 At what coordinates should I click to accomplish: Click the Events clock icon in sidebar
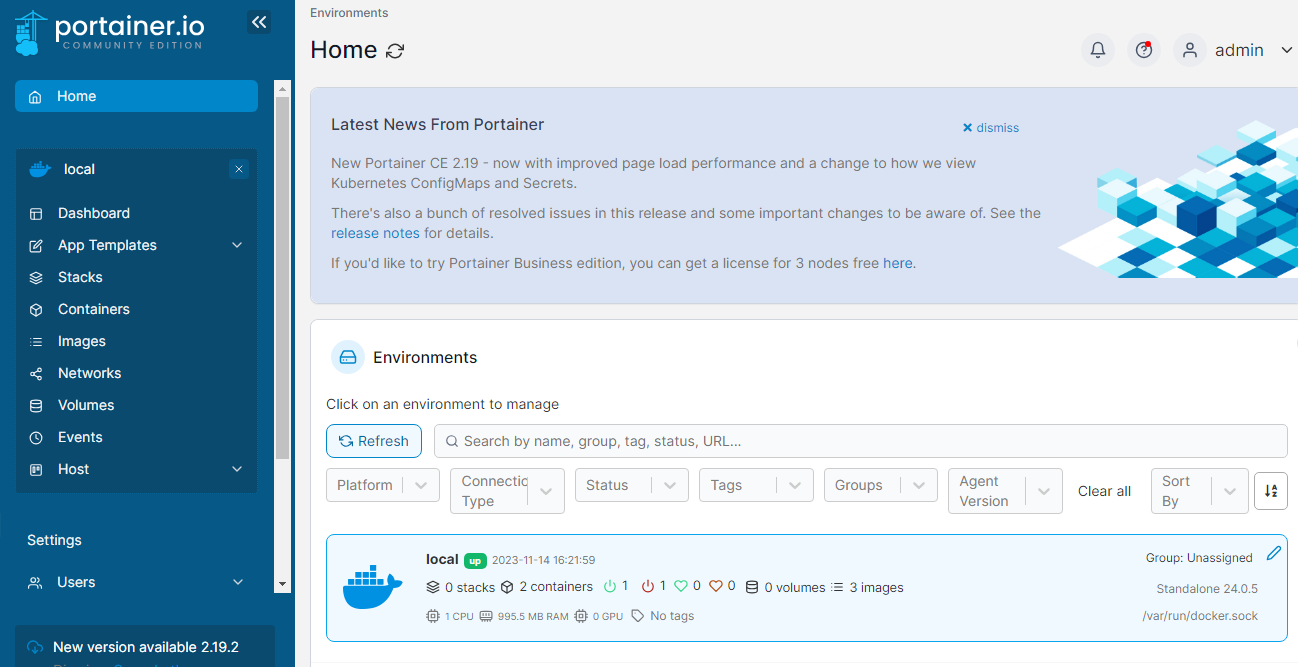(x=36, y=437)
